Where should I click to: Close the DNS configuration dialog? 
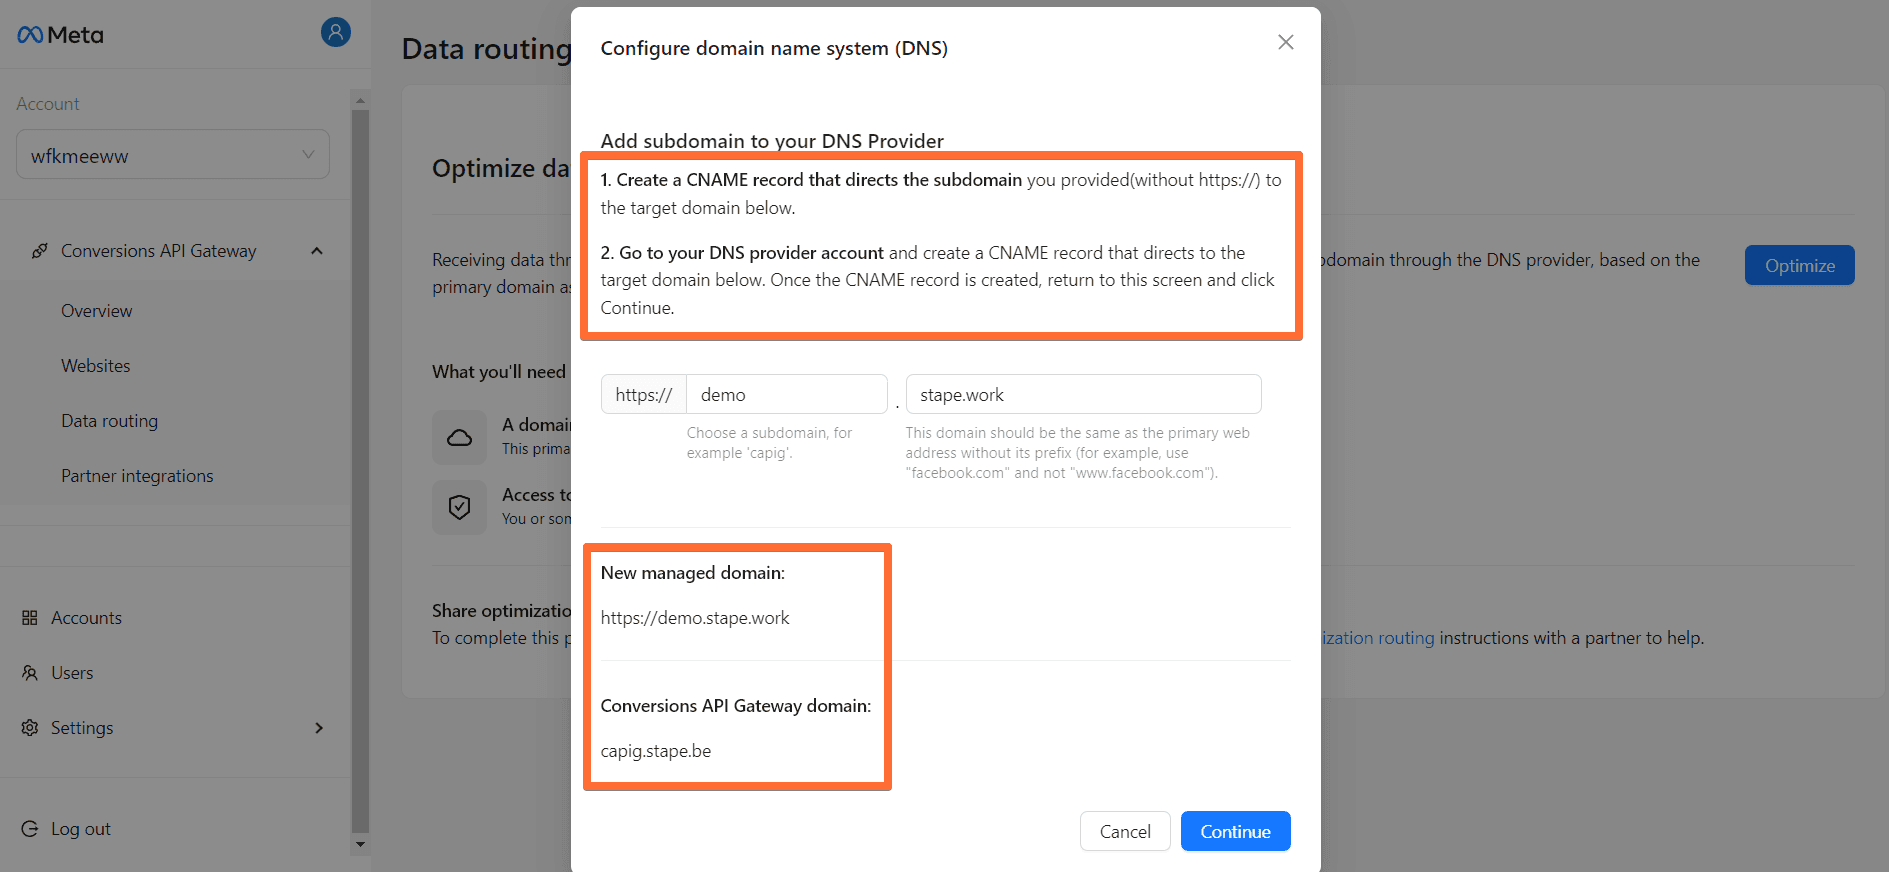tap(1286, 42)
